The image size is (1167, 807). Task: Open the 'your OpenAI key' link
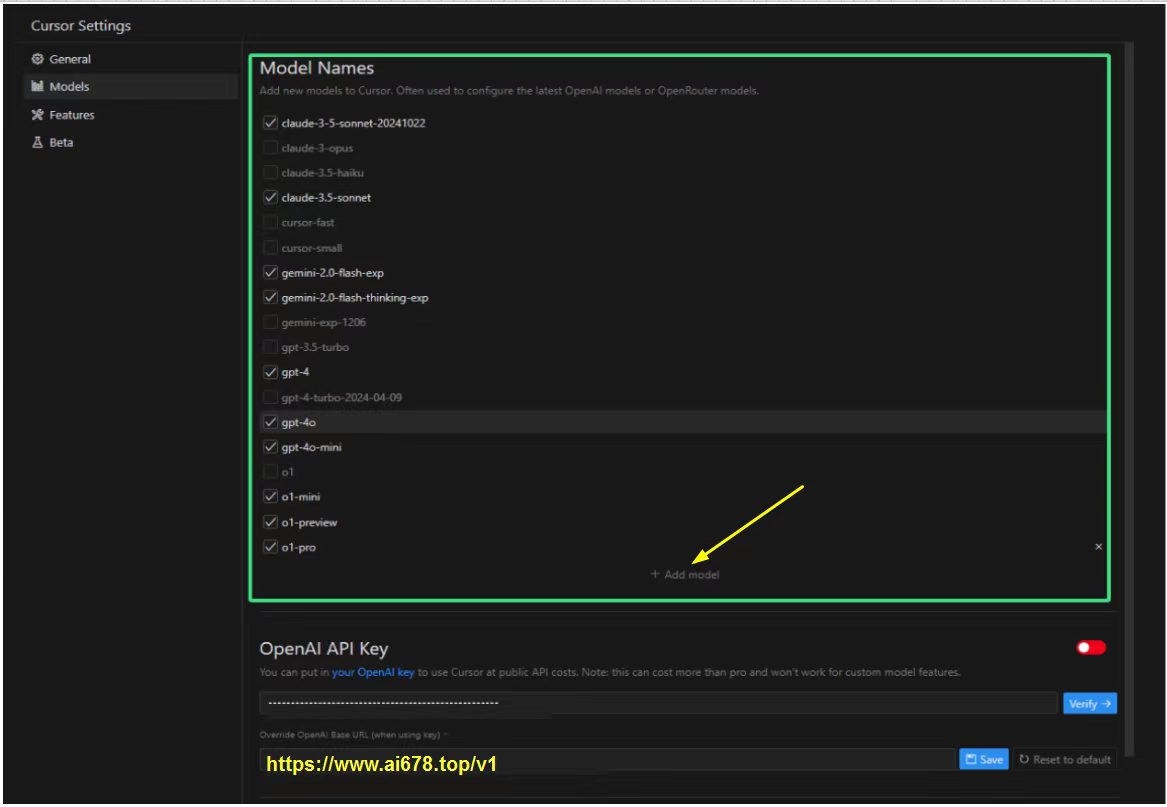373,672
